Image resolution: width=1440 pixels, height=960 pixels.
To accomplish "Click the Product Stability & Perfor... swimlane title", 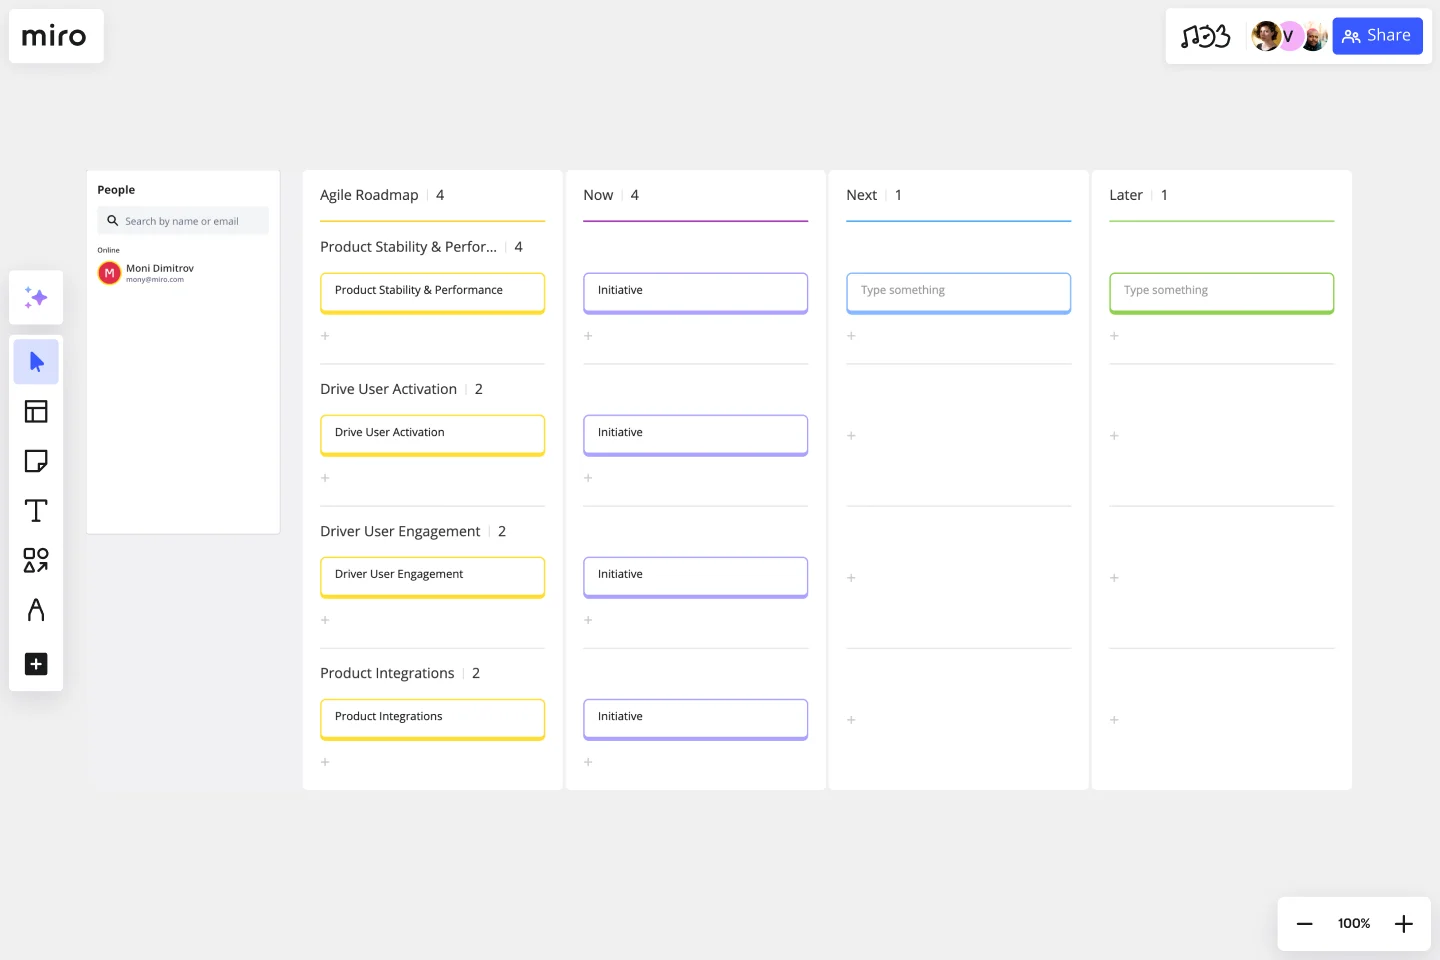I will click(408, 247).
